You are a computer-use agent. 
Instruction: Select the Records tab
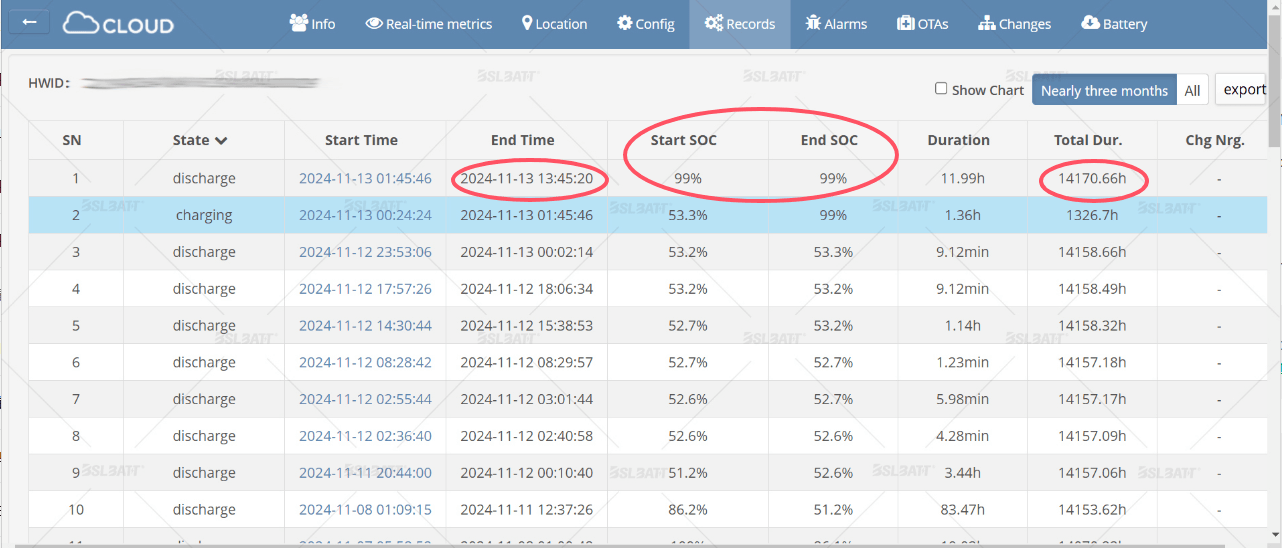point(740,24)
